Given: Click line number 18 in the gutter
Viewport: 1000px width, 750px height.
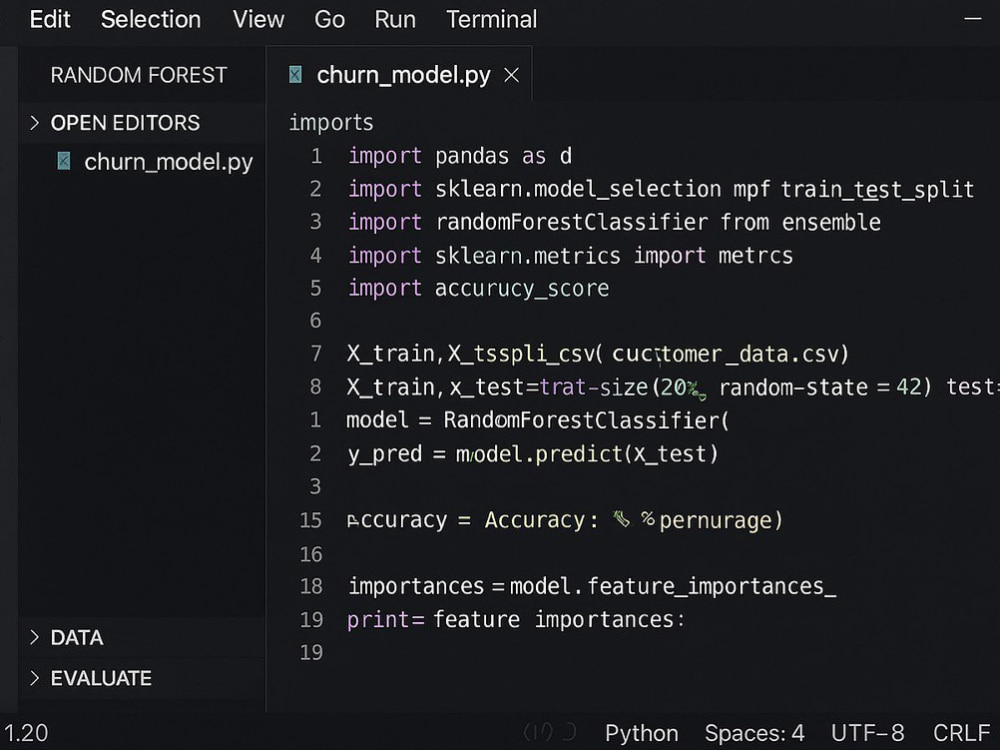Looking at the screenshot, I should coord(311,586).
